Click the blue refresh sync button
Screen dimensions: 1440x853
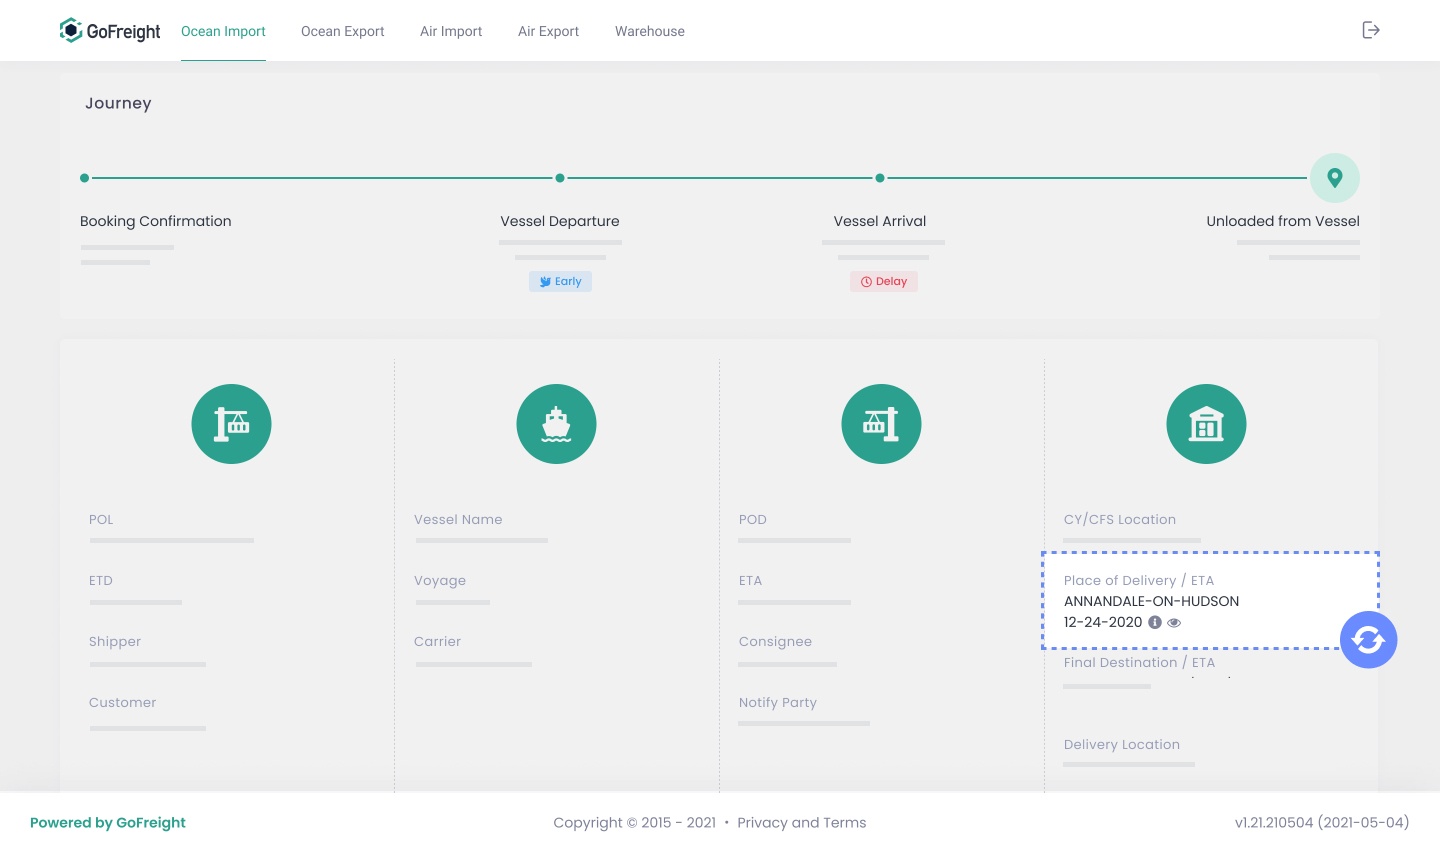(1368, 640)
